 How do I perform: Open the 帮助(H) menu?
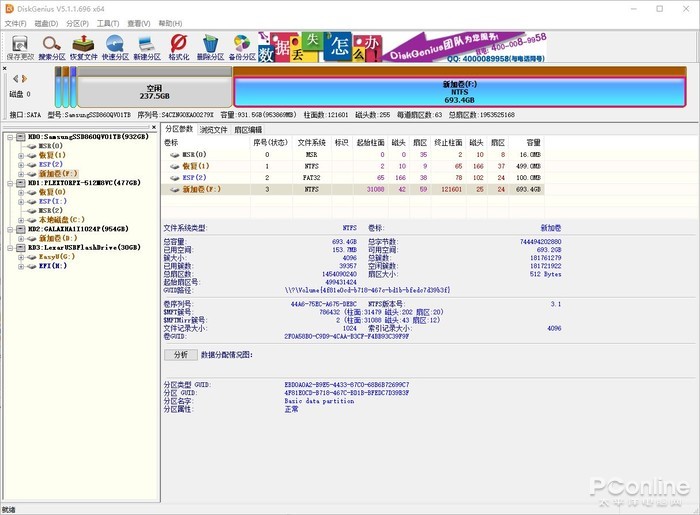click(170, 23)
